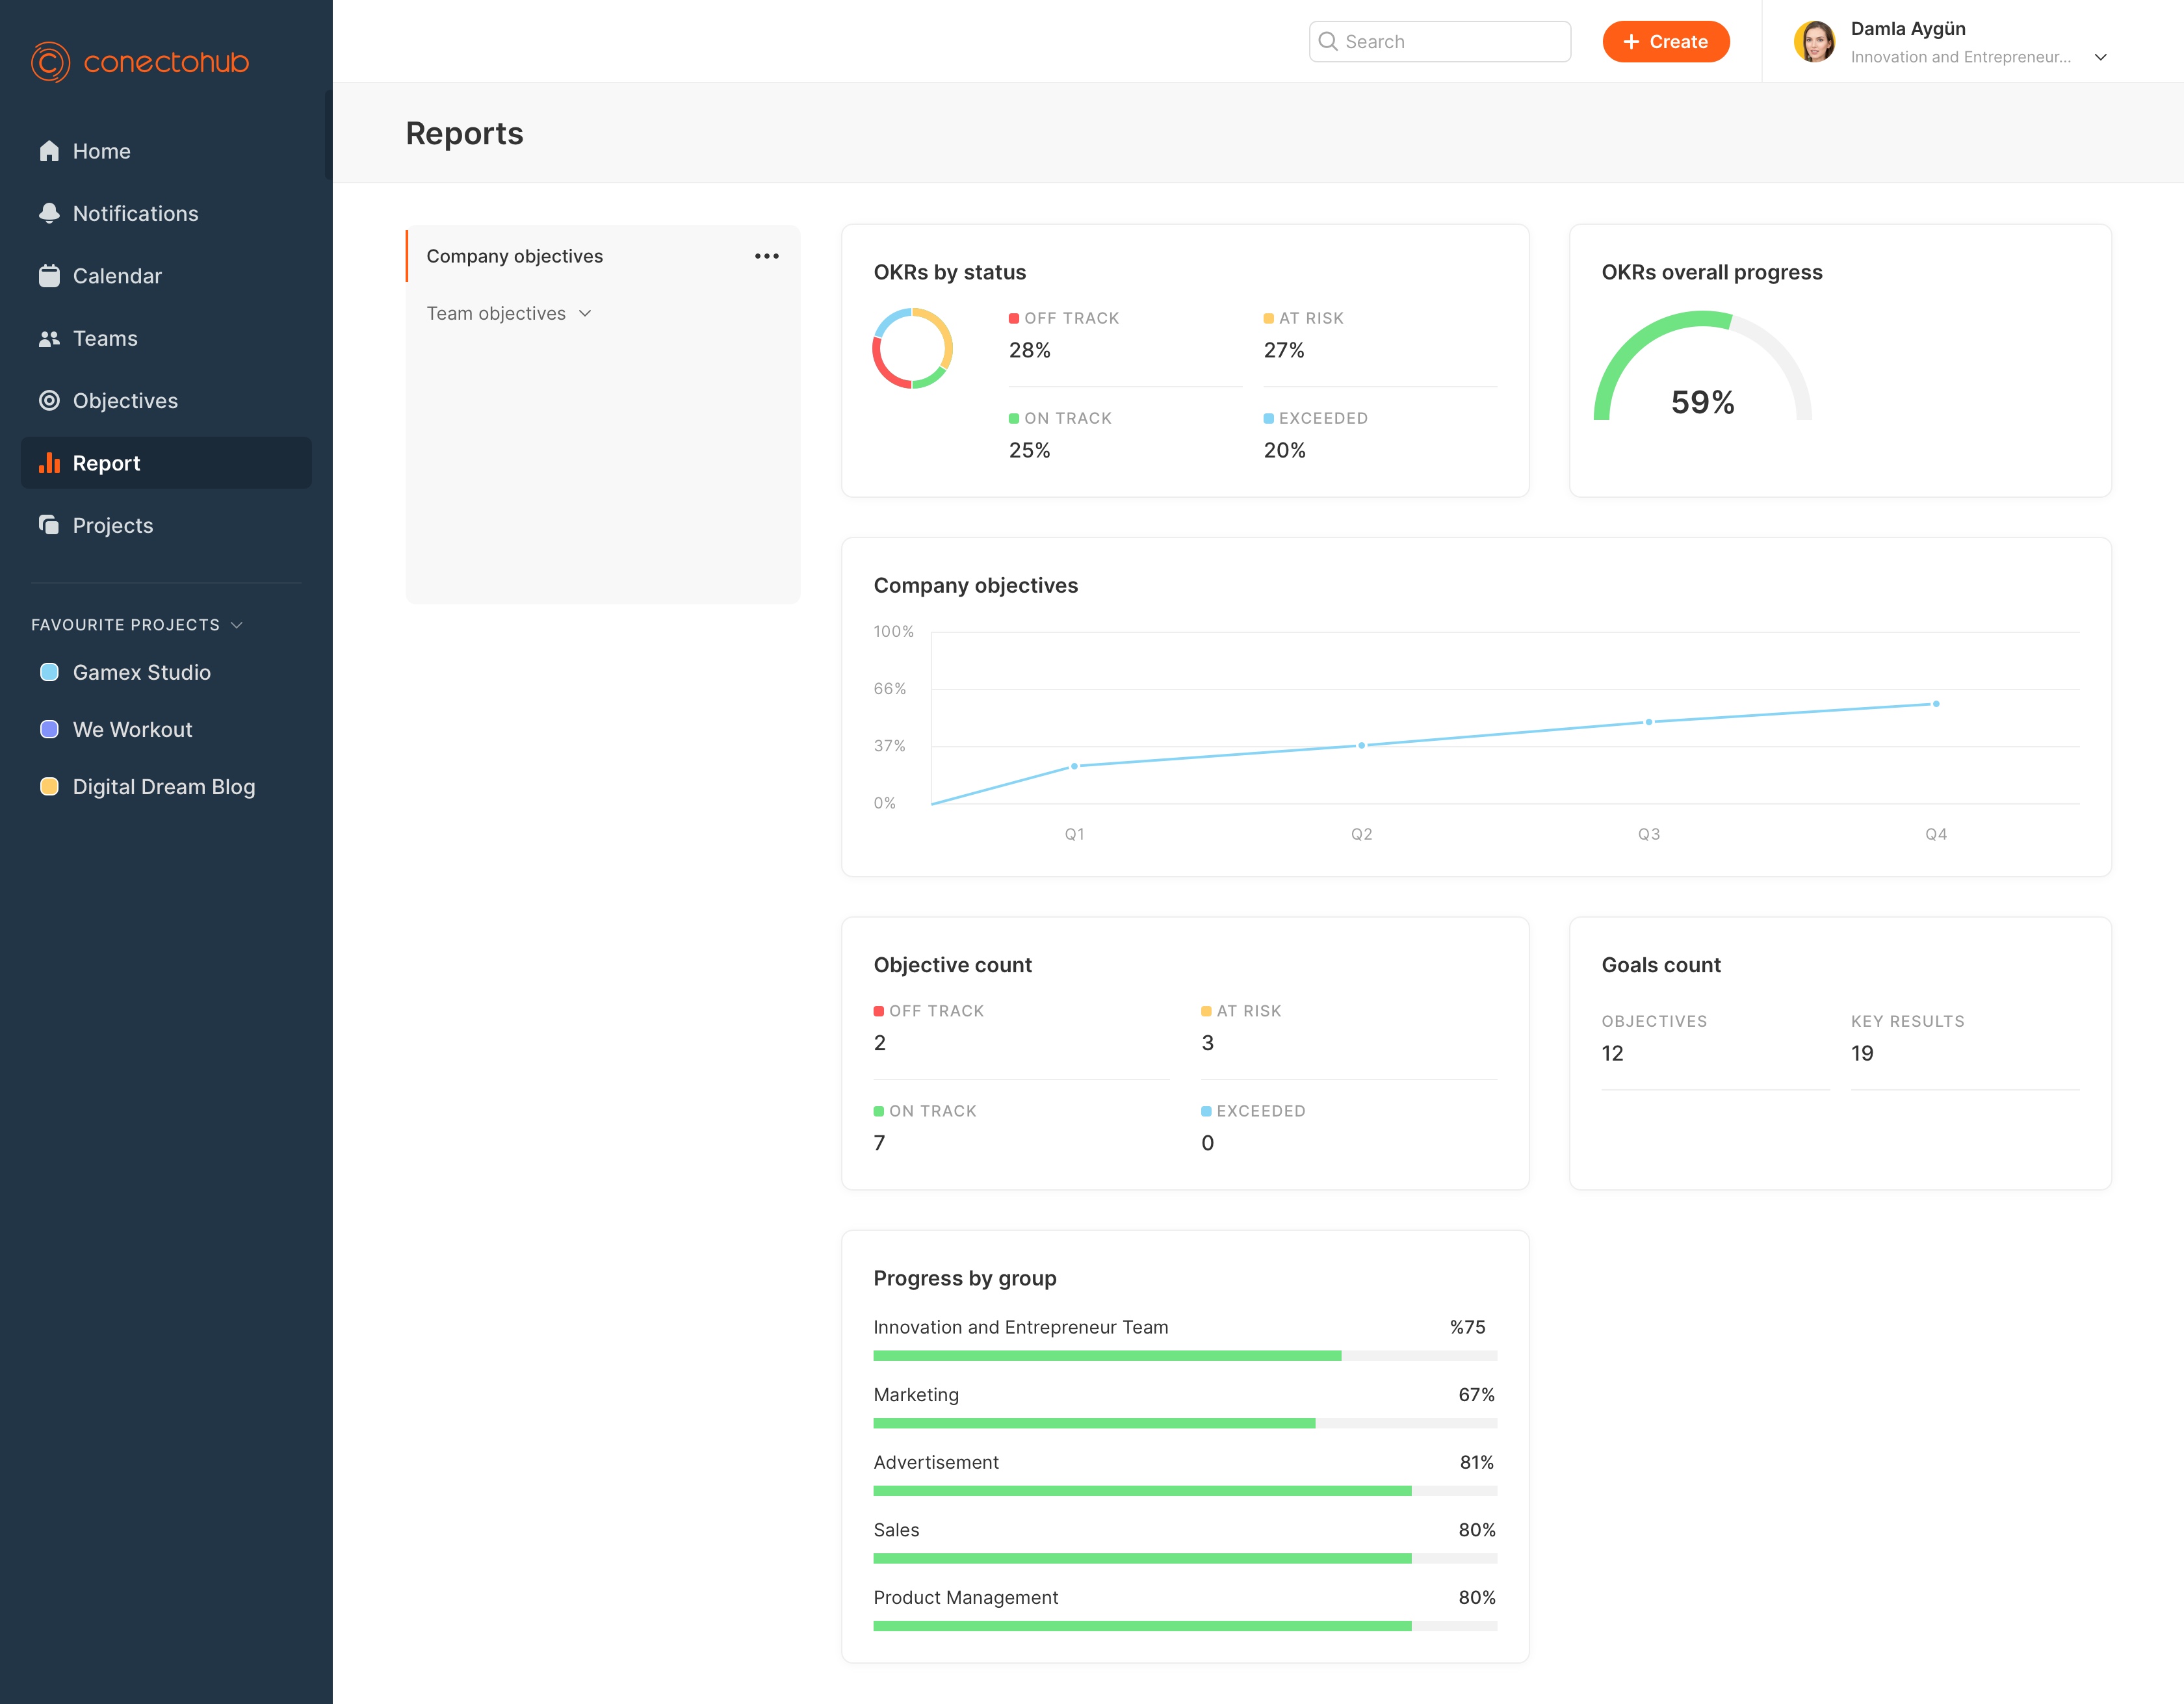
Task: Open Calendar from sidebar icon
Action: (x=49, y=276)
